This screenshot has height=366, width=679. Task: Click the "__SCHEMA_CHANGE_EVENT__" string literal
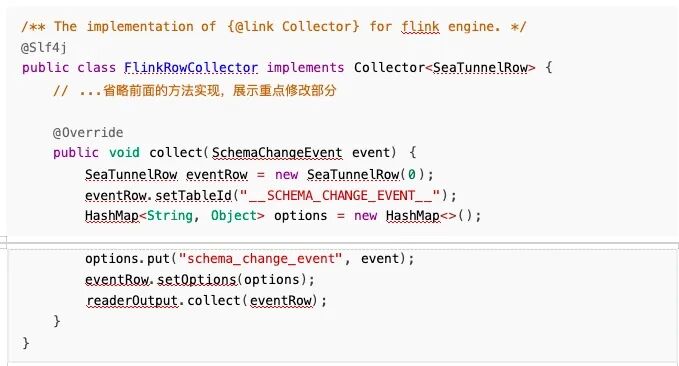click(340, 195)
